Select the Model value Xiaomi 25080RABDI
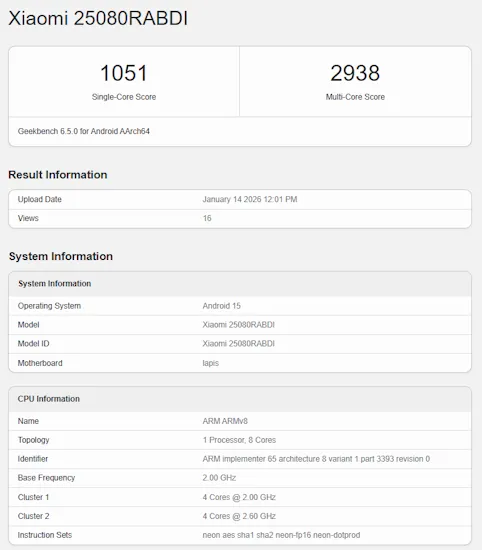This screenshot has width=482, height=550. click(239, 325)
